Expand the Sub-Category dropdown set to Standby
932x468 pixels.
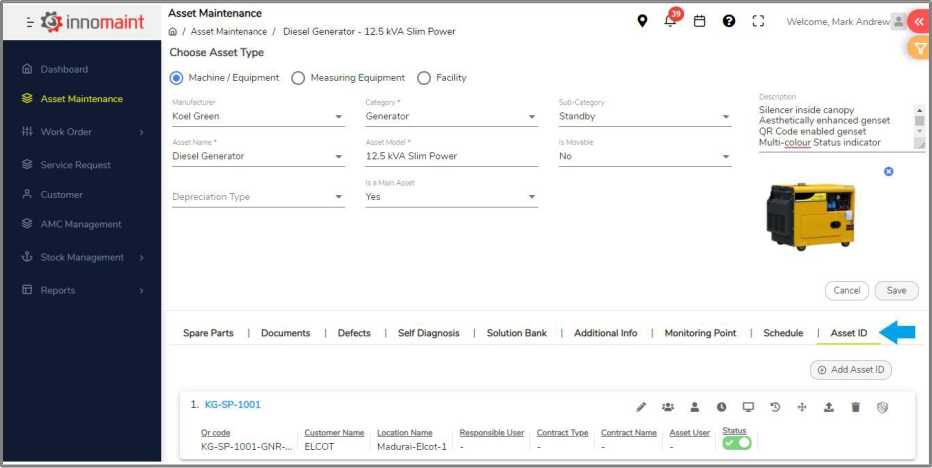[644, 117]
